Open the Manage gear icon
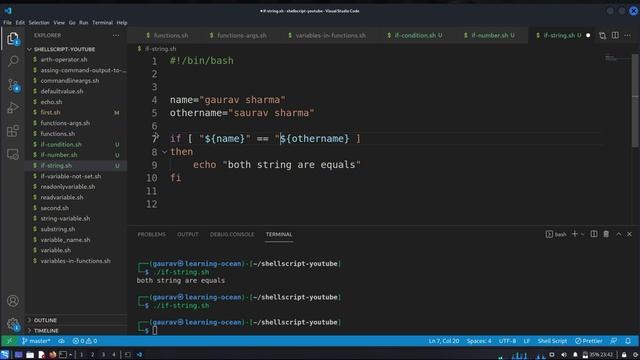The image size is (640, 360). (x=13, y=324)
